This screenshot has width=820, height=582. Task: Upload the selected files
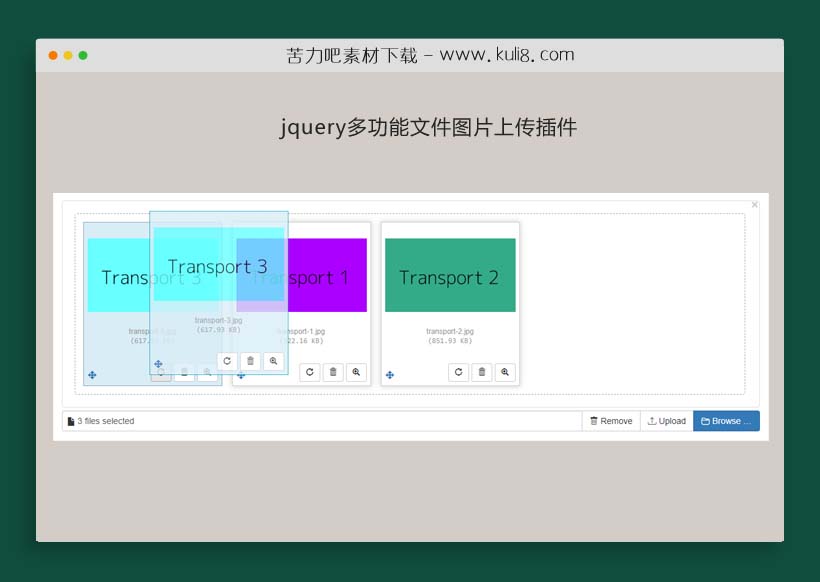666,421
